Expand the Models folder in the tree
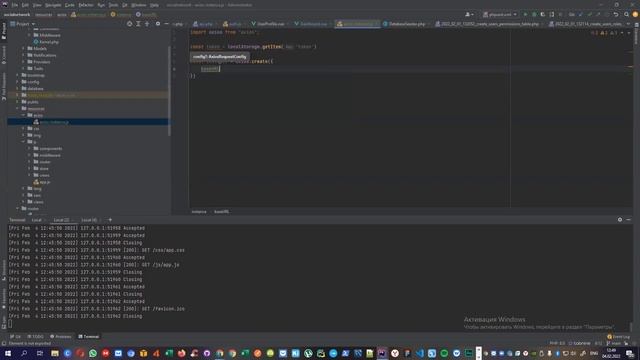 tap(24, 49)
